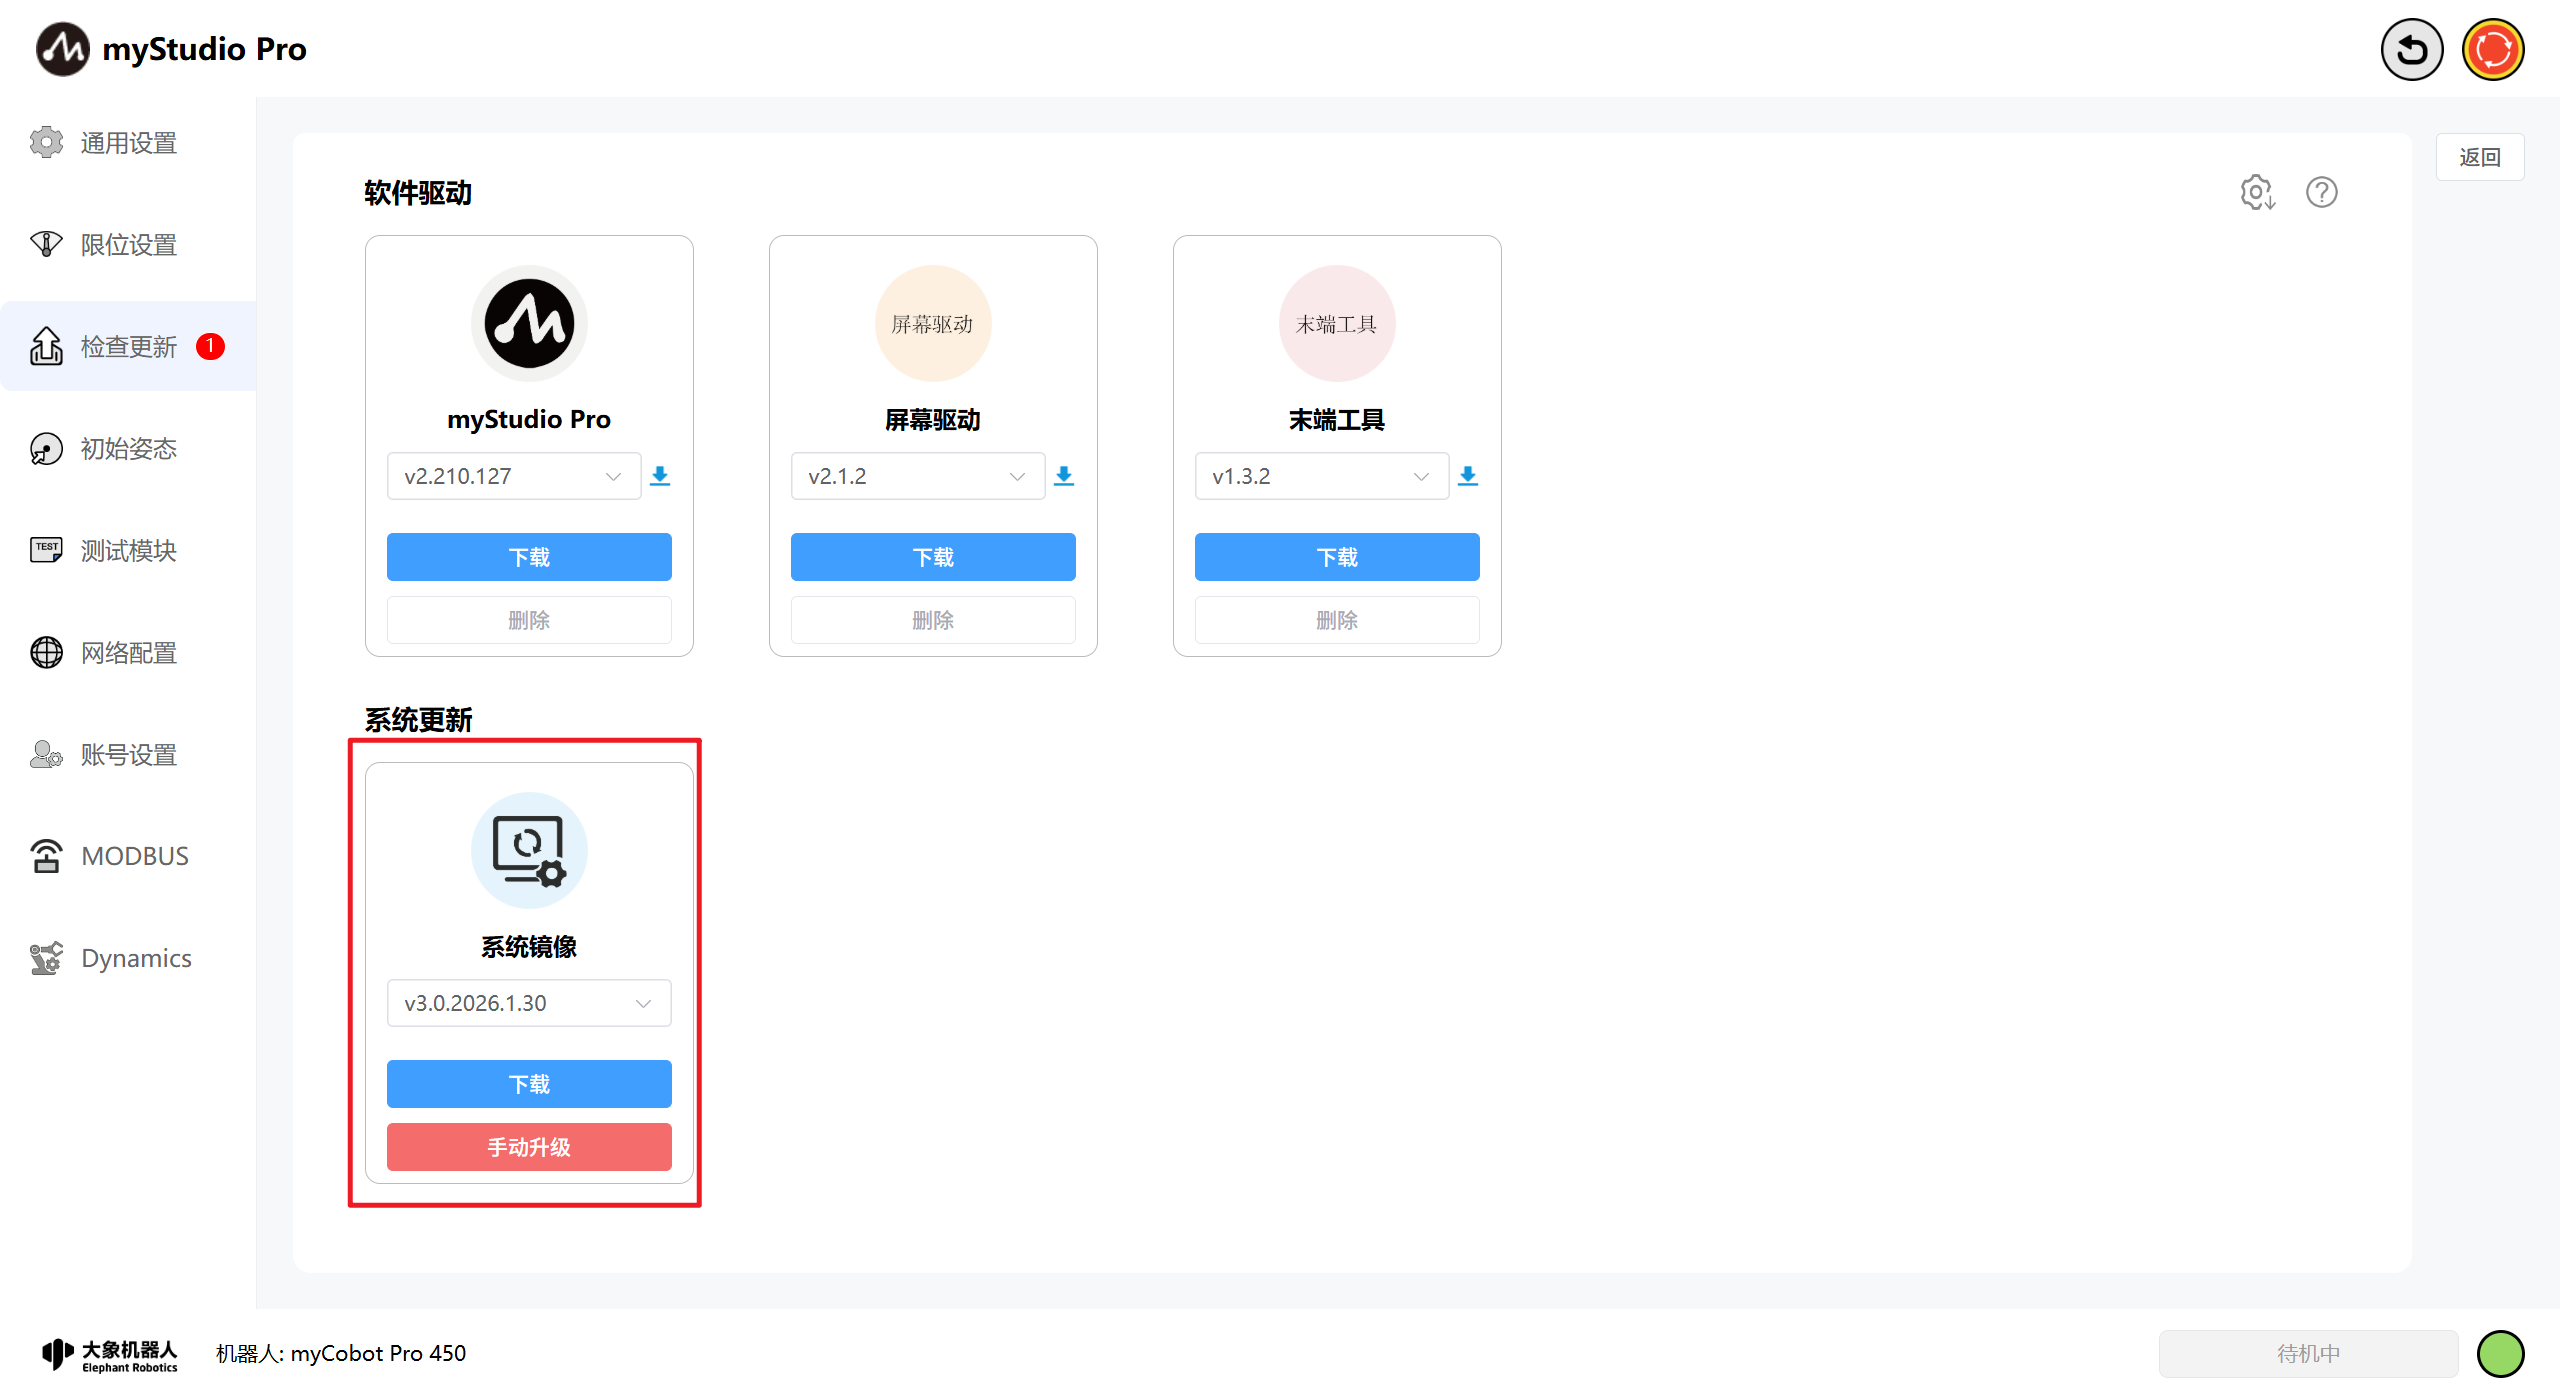Screen dimensions: 2560x1398
Task: Open the update settings gear icon
Action: pos(2257,192)
